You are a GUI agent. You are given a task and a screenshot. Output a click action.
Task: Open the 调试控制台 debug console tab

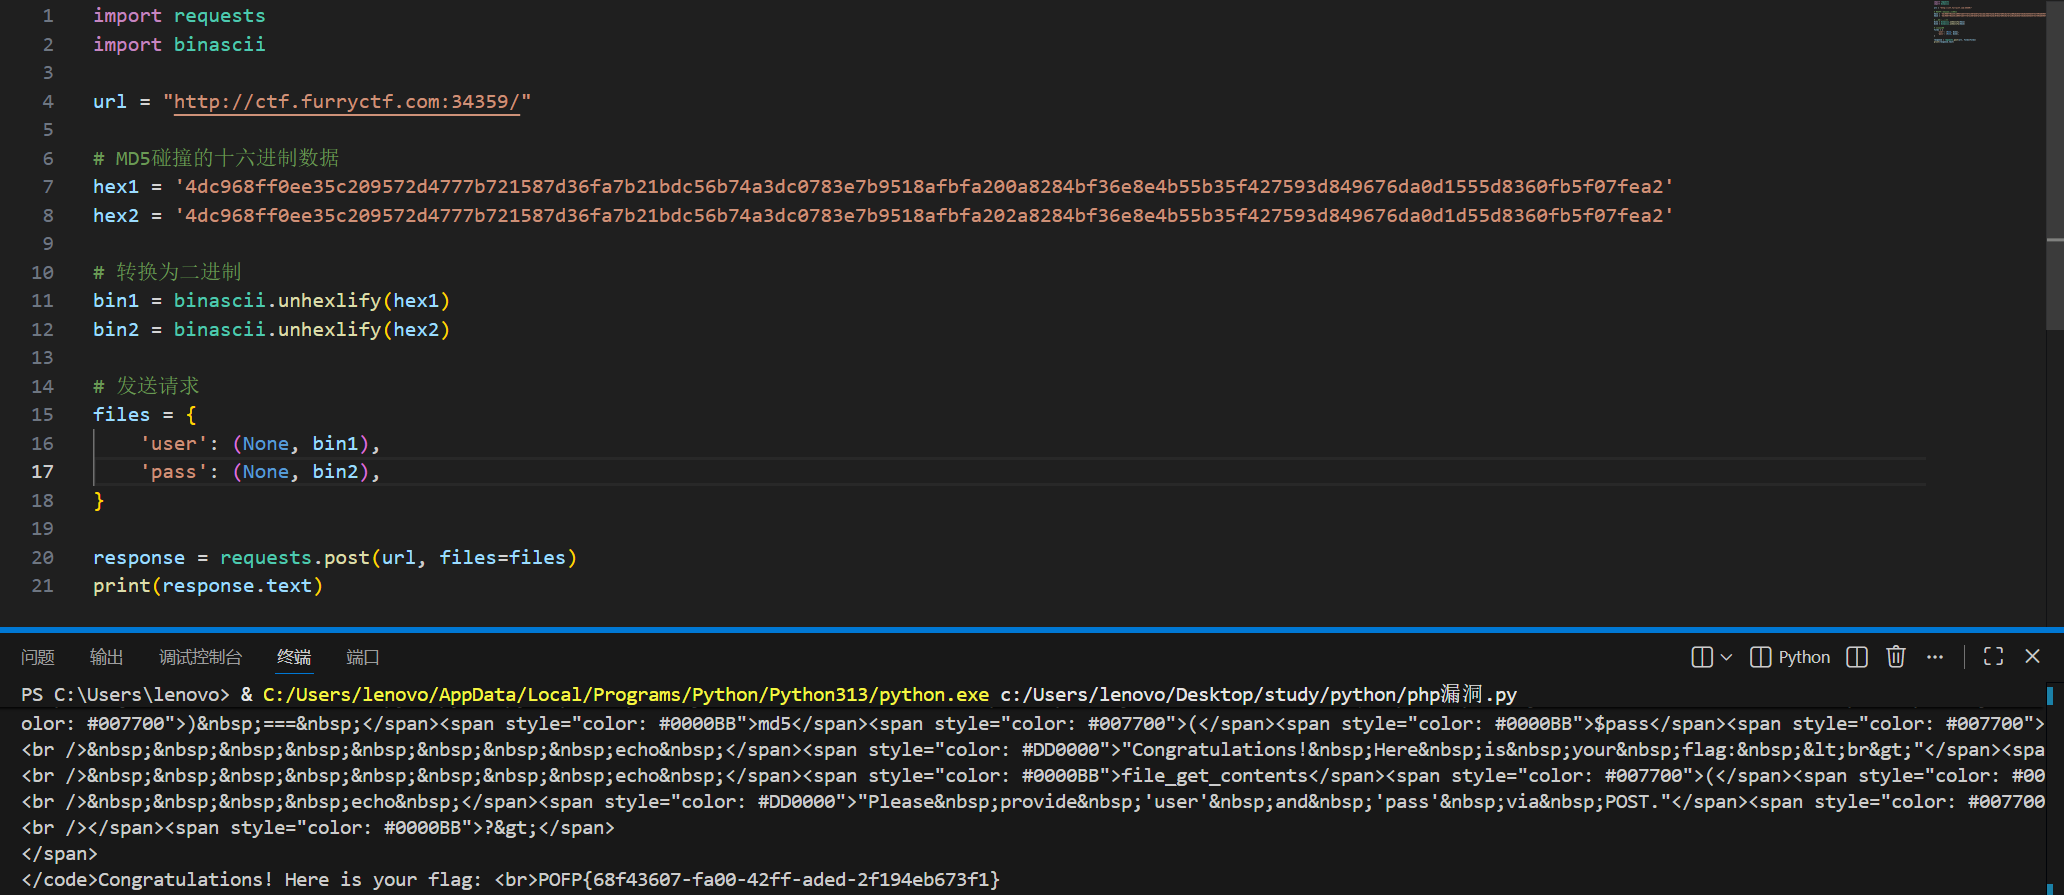click(200, 657)
